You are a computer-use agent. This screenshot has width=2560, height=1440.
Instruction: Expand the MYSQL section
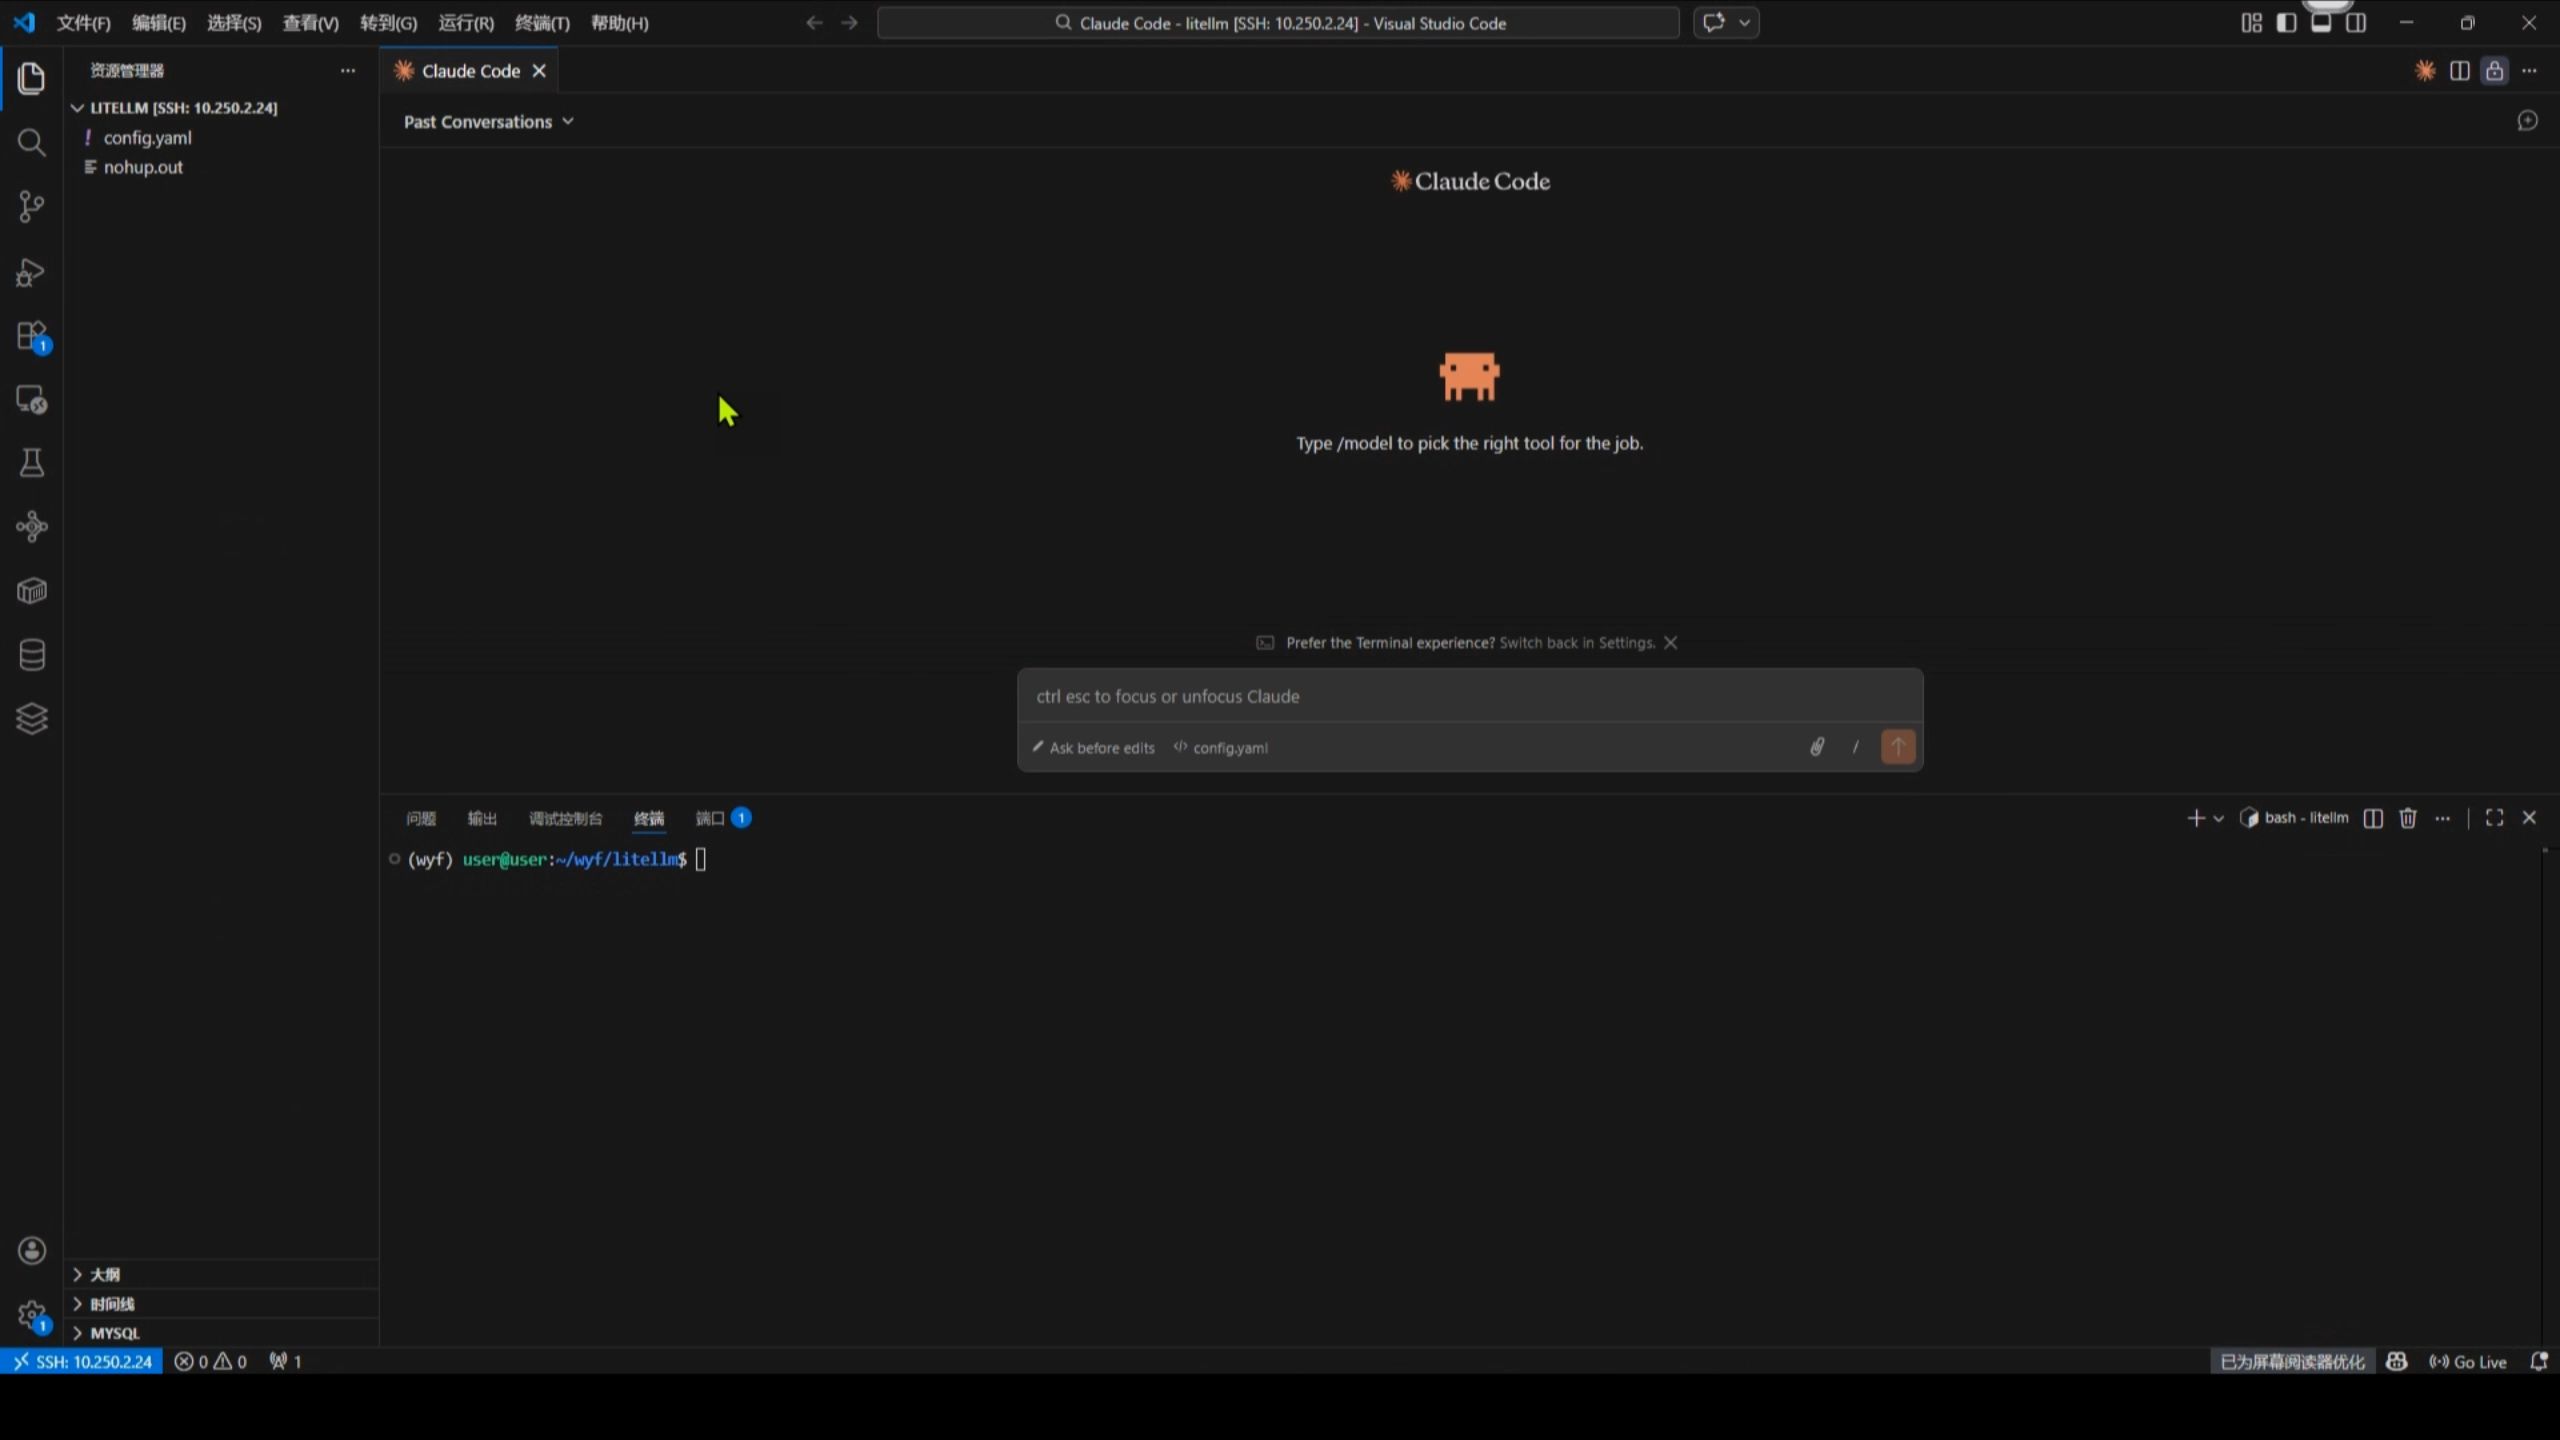114,1333
